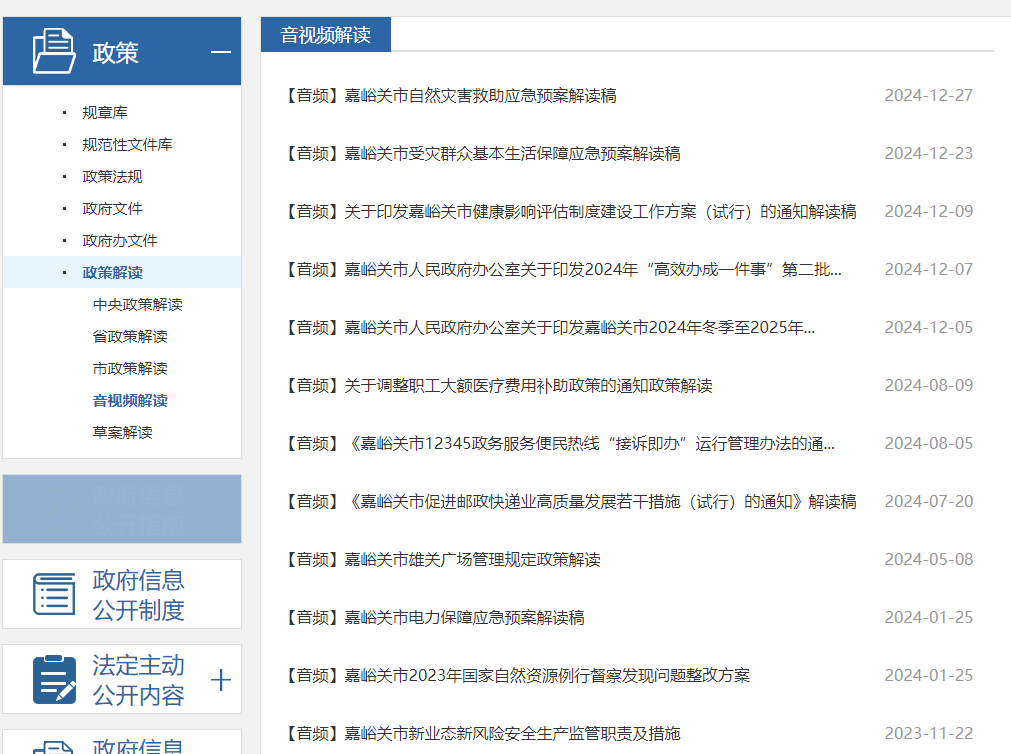Open 嘉峪关市雄关广场管理规定政策解读 article
Viewport: 1011px width, 754px height.
click(x=443, y=560)
